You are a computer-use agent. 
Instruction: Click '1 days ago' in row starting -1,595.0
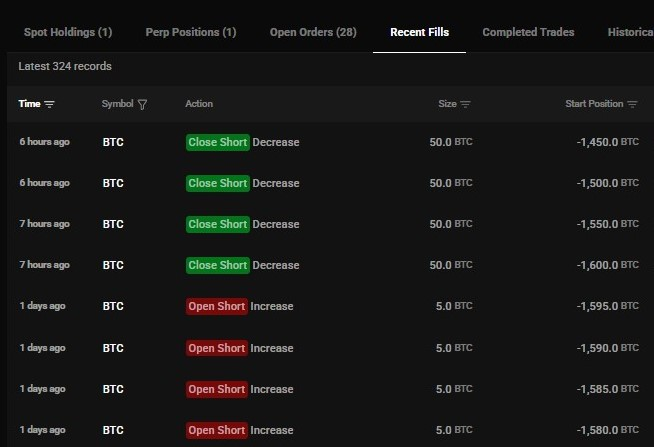click(x=42, y=306)
